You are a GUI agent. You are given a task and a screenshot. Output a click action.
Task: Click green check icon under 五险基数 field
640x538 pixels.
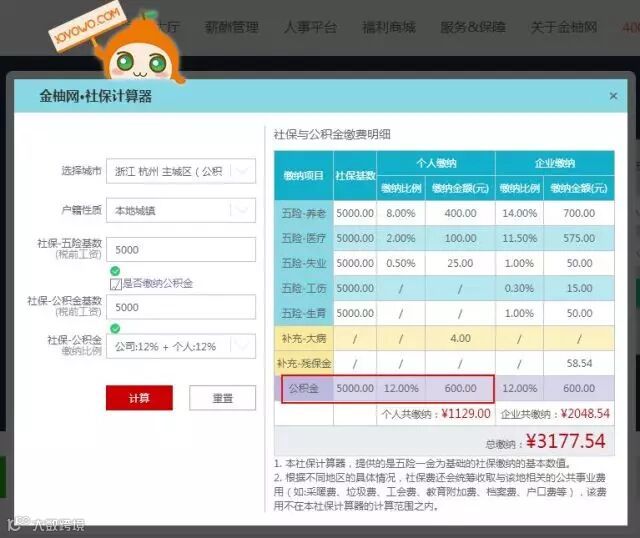coord(115,271)
